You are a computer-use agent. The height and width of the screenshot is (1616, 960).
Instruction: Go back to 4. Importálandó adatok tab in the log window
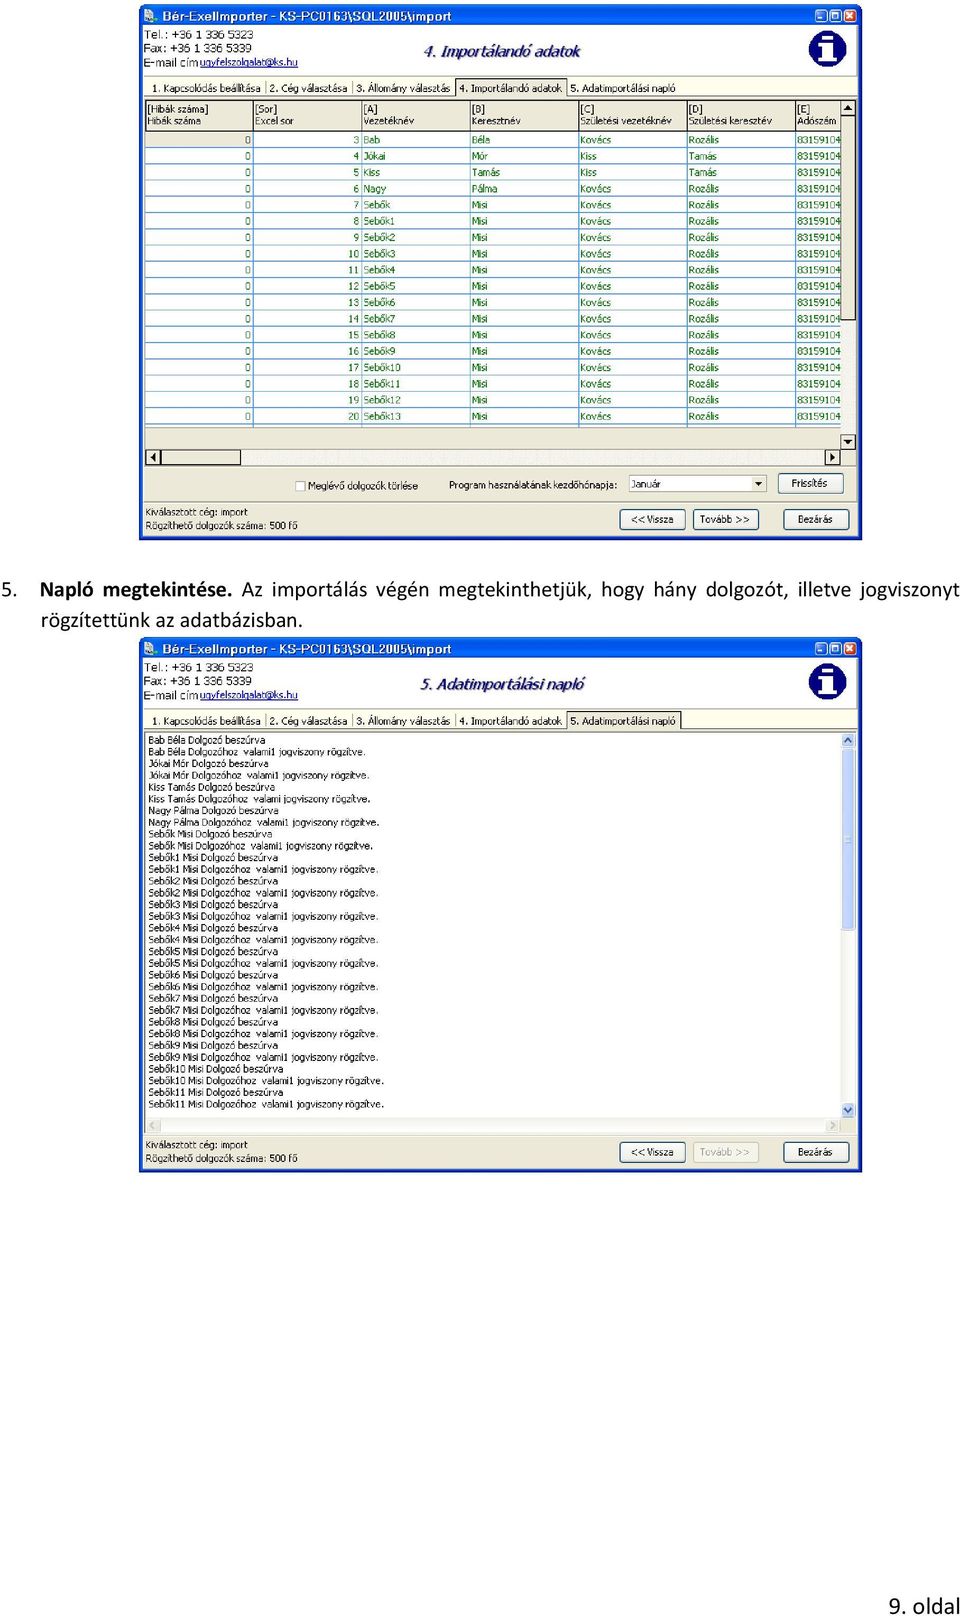click(x=510, y=721)
